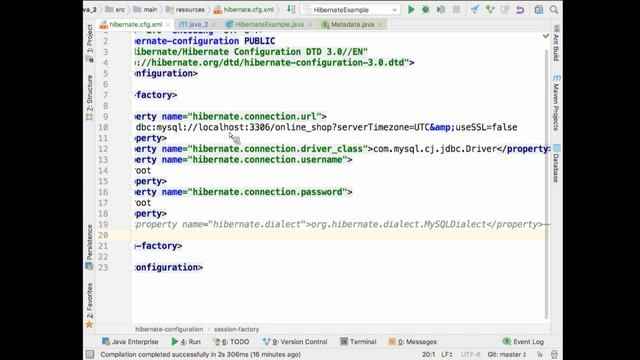
Task: Start debugging with the bug icon
Action: pyautogui.click(x=426, y=9)
